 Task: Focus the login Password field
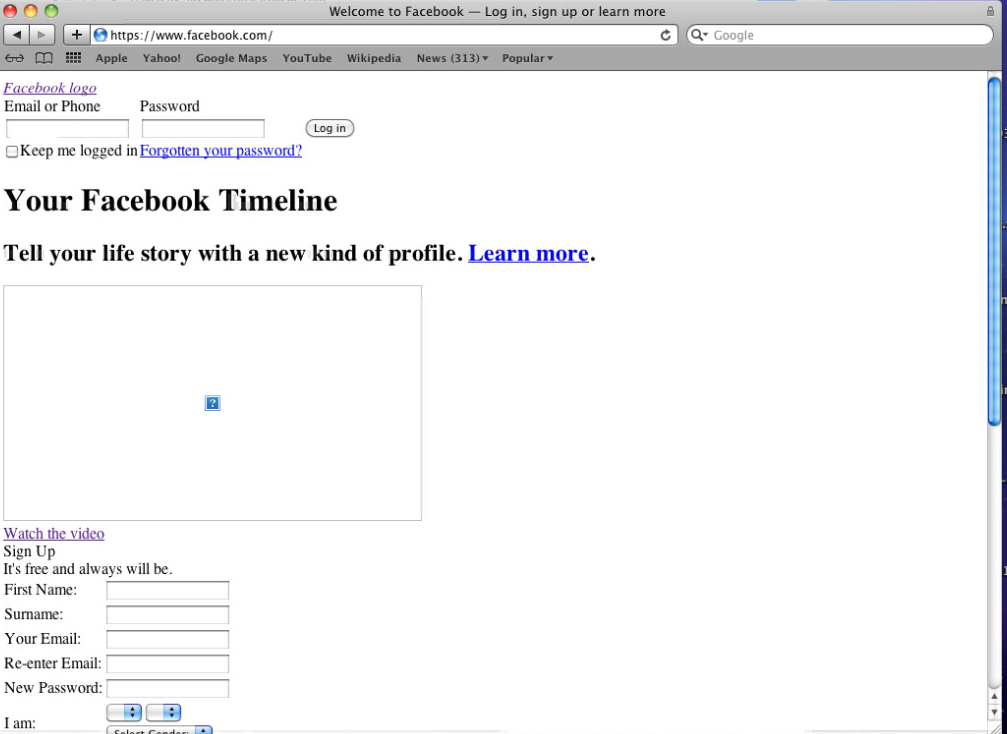pyautogui.click(x=203, y=128)
